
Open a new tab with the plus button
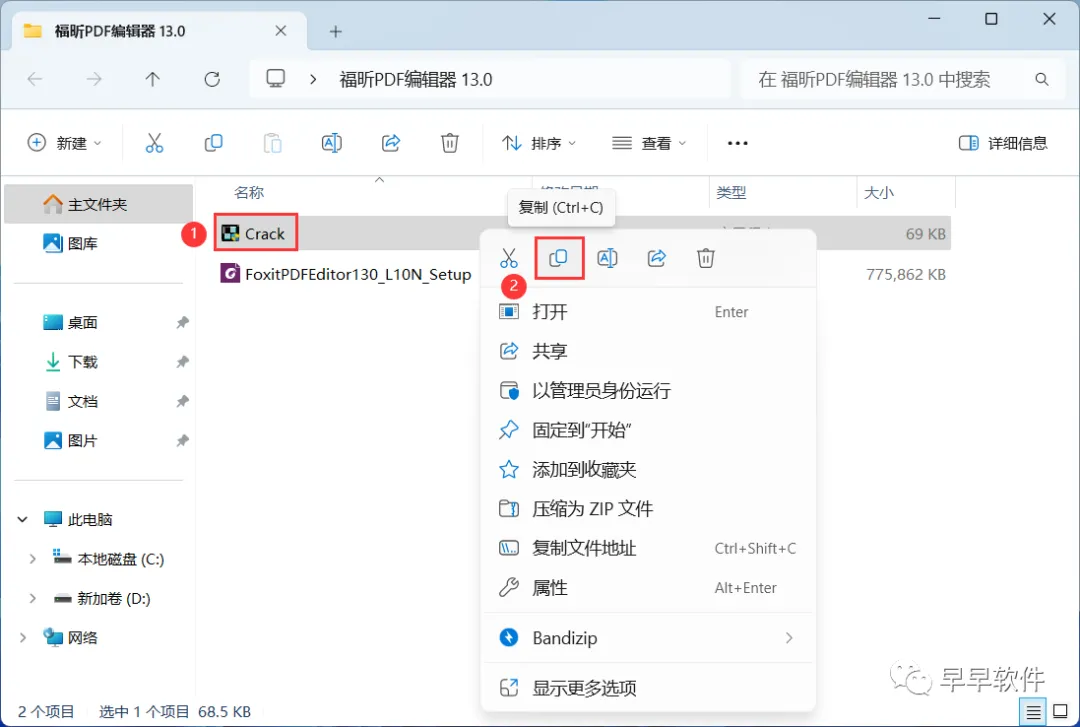coord(335,31)
